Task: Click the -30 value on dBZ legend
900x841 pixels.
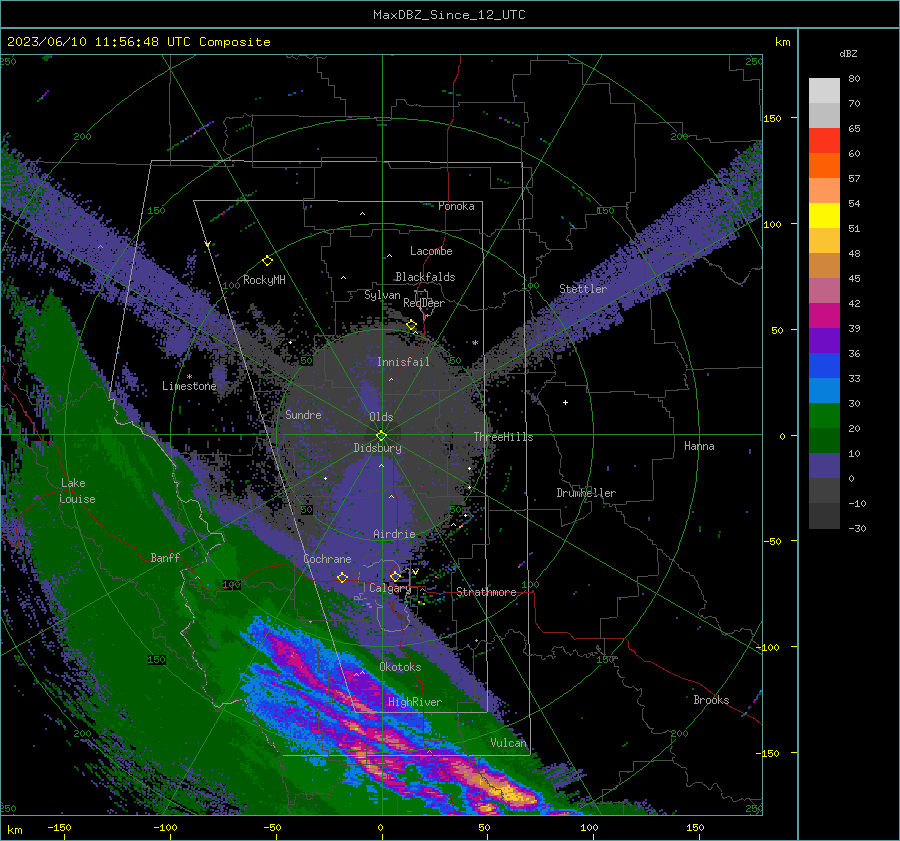Action: (857, 529)
